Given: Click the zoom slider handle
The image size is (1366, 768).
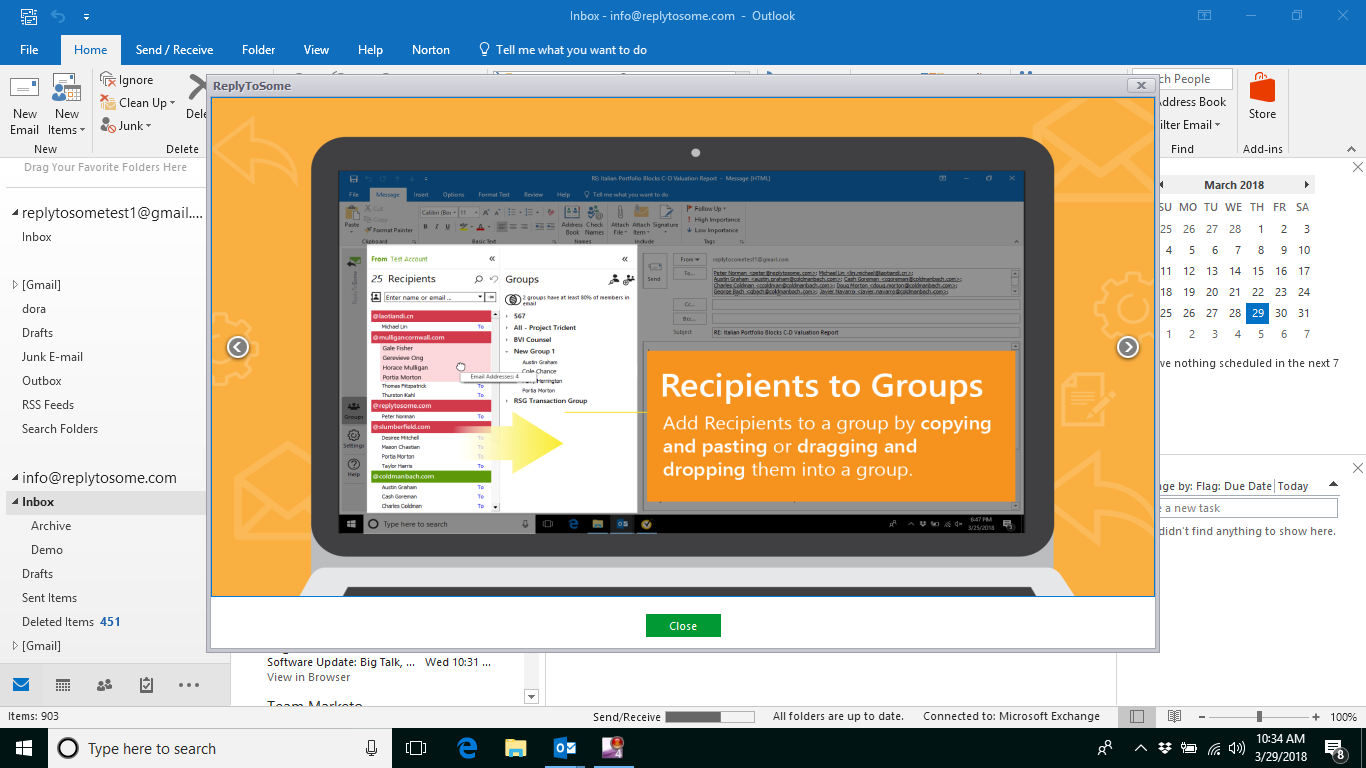Looking at the screenshot, I should click(1259, 717).
